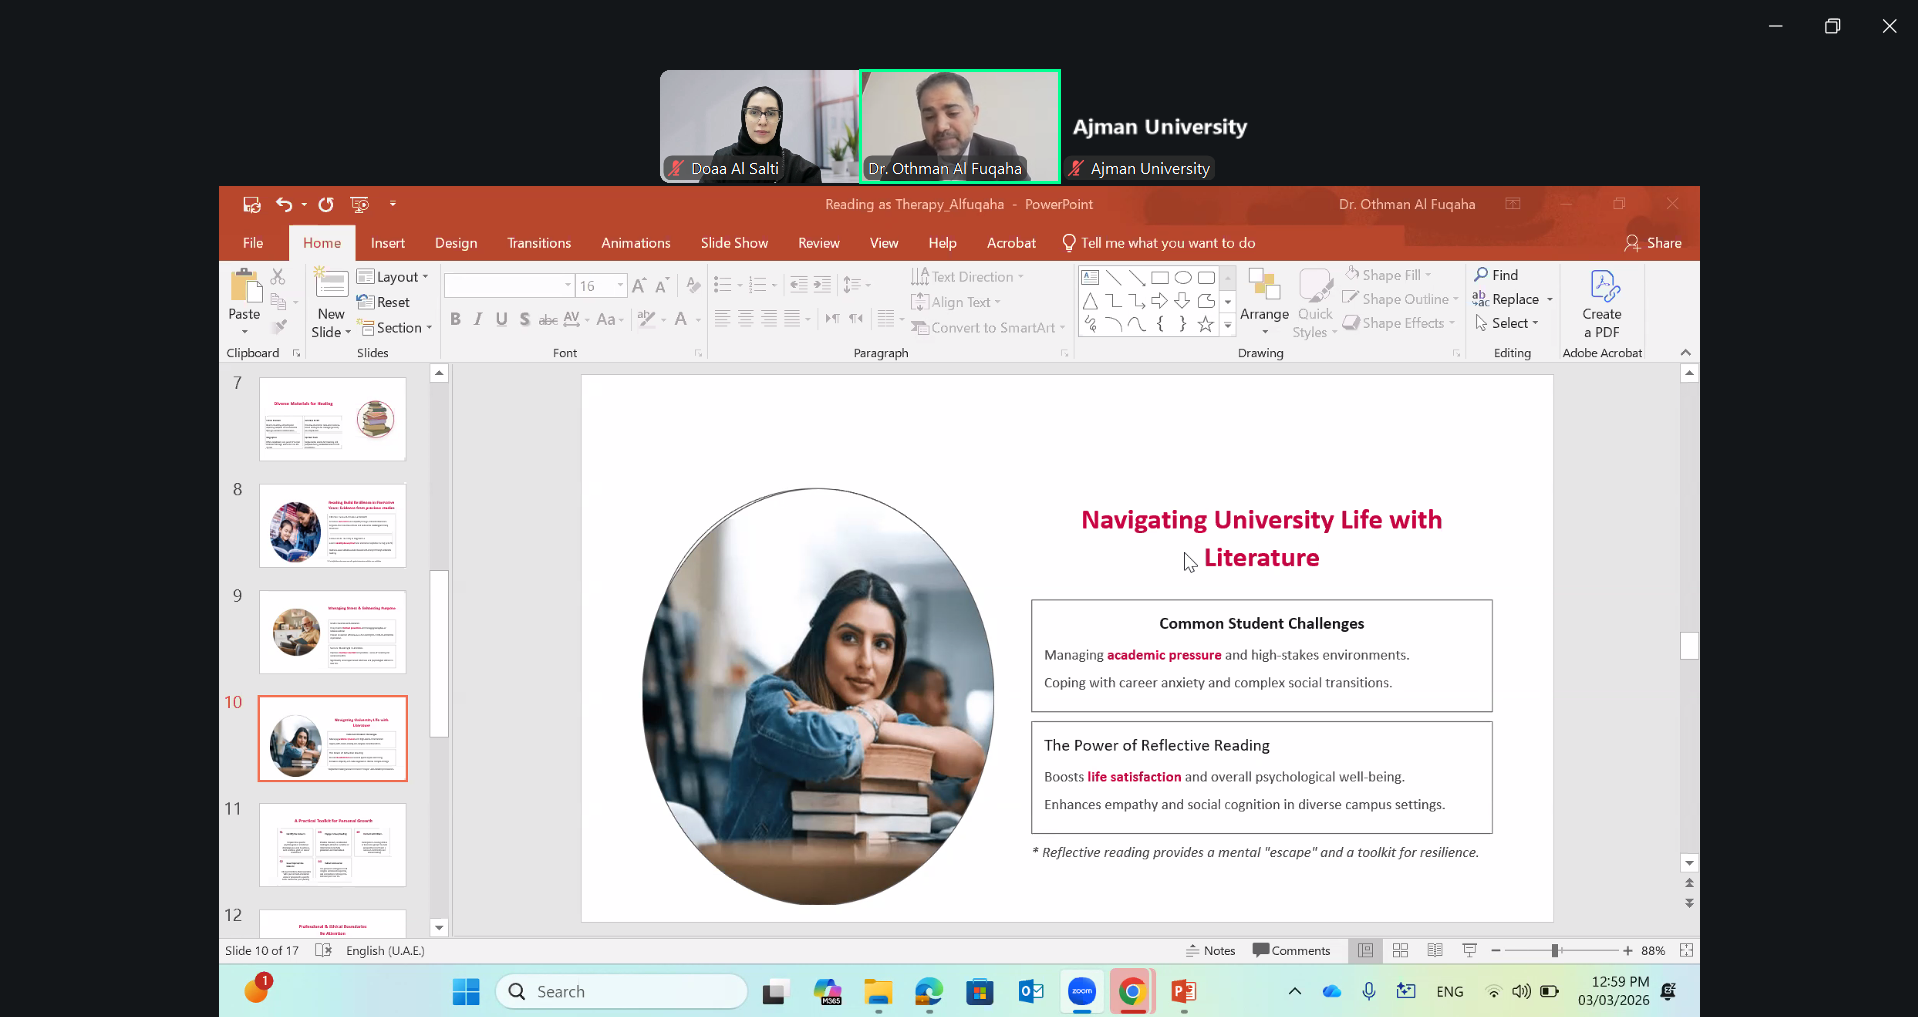Expand the Select dropdown in Editing
The image size is (1918, 1017).
pos(1508,323)
